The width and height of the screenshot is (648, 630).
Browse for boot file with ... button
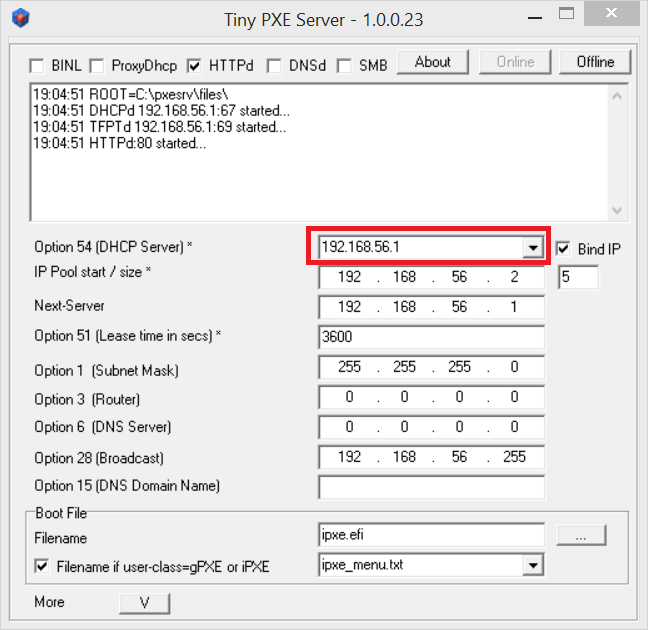click(581, 535)
